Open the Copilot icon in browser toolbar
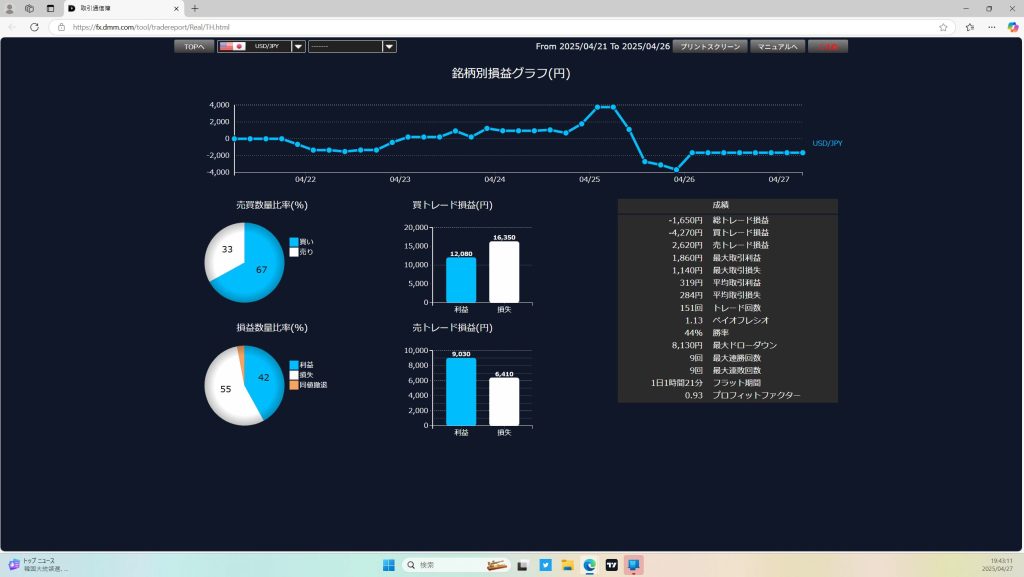 point(1012,27)
